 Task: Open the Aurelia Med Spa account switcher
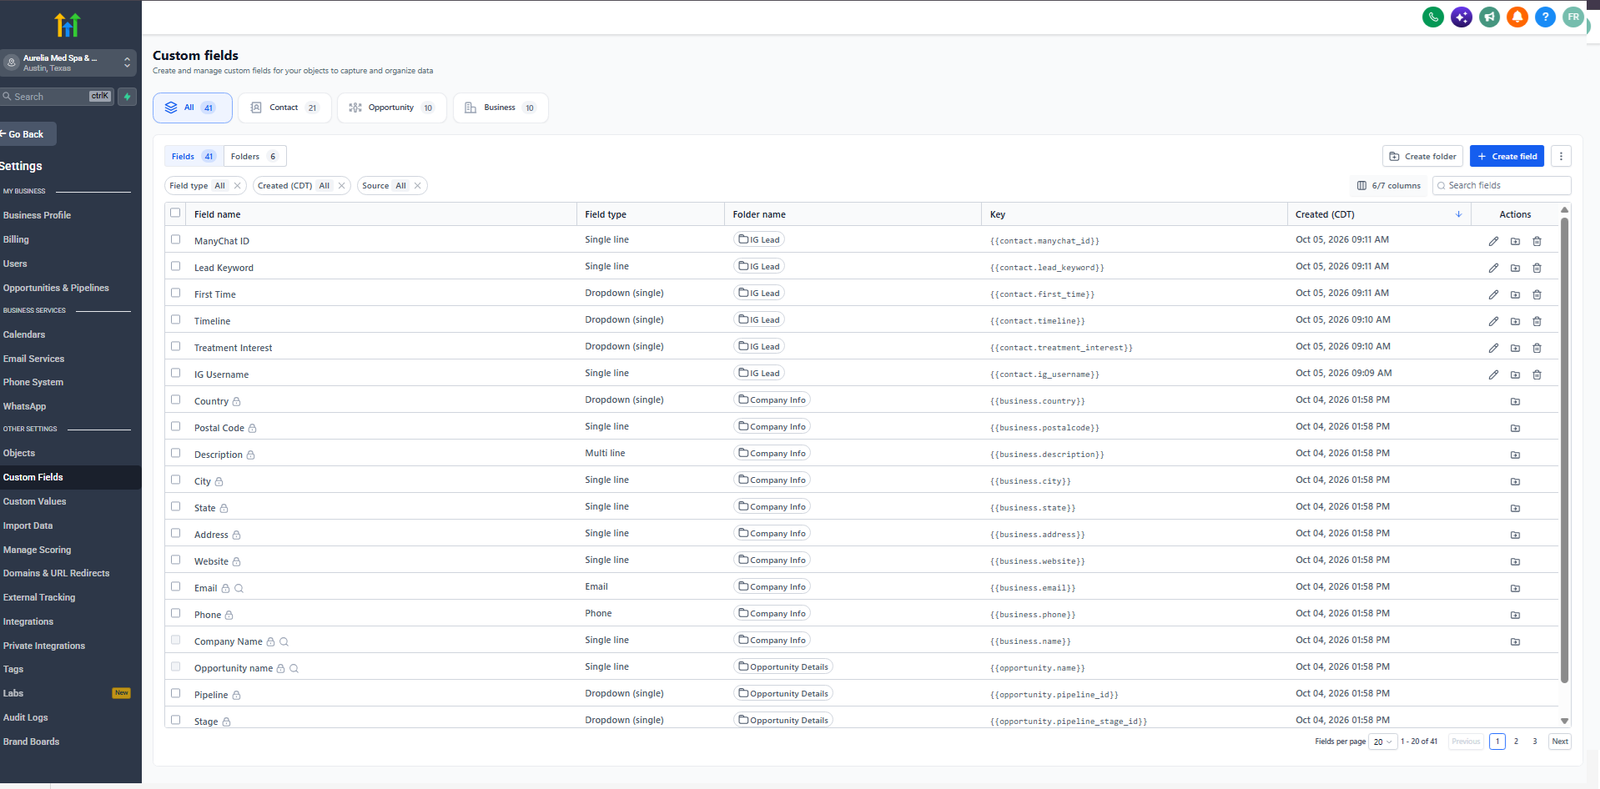[x=69, y=63]
